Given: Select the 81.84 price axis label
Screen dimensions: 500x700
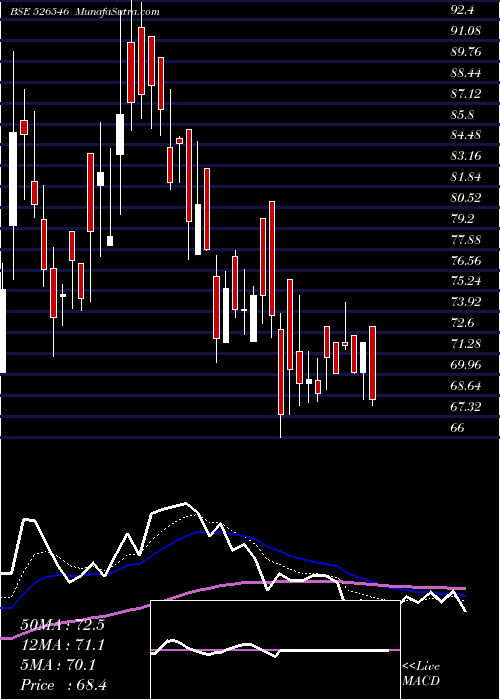Looking at the screenshot, I should pos(466,177).
